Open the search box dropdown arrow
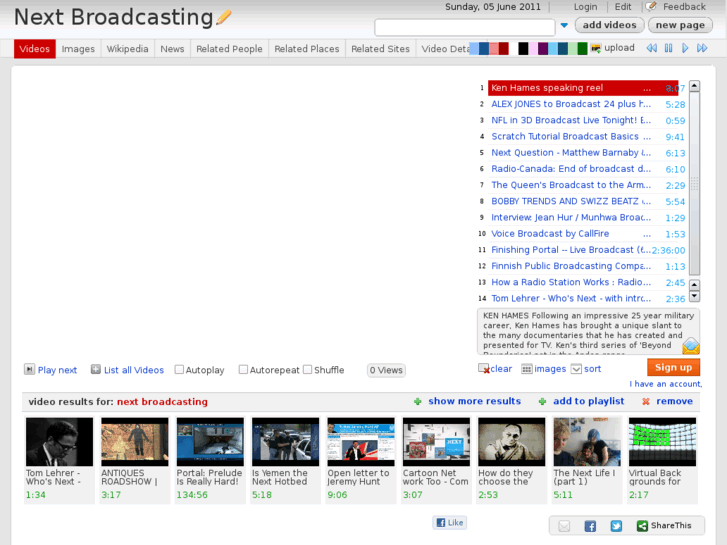Image resolution: width=727 pixels, height=545 pixels. coord(564,26)
